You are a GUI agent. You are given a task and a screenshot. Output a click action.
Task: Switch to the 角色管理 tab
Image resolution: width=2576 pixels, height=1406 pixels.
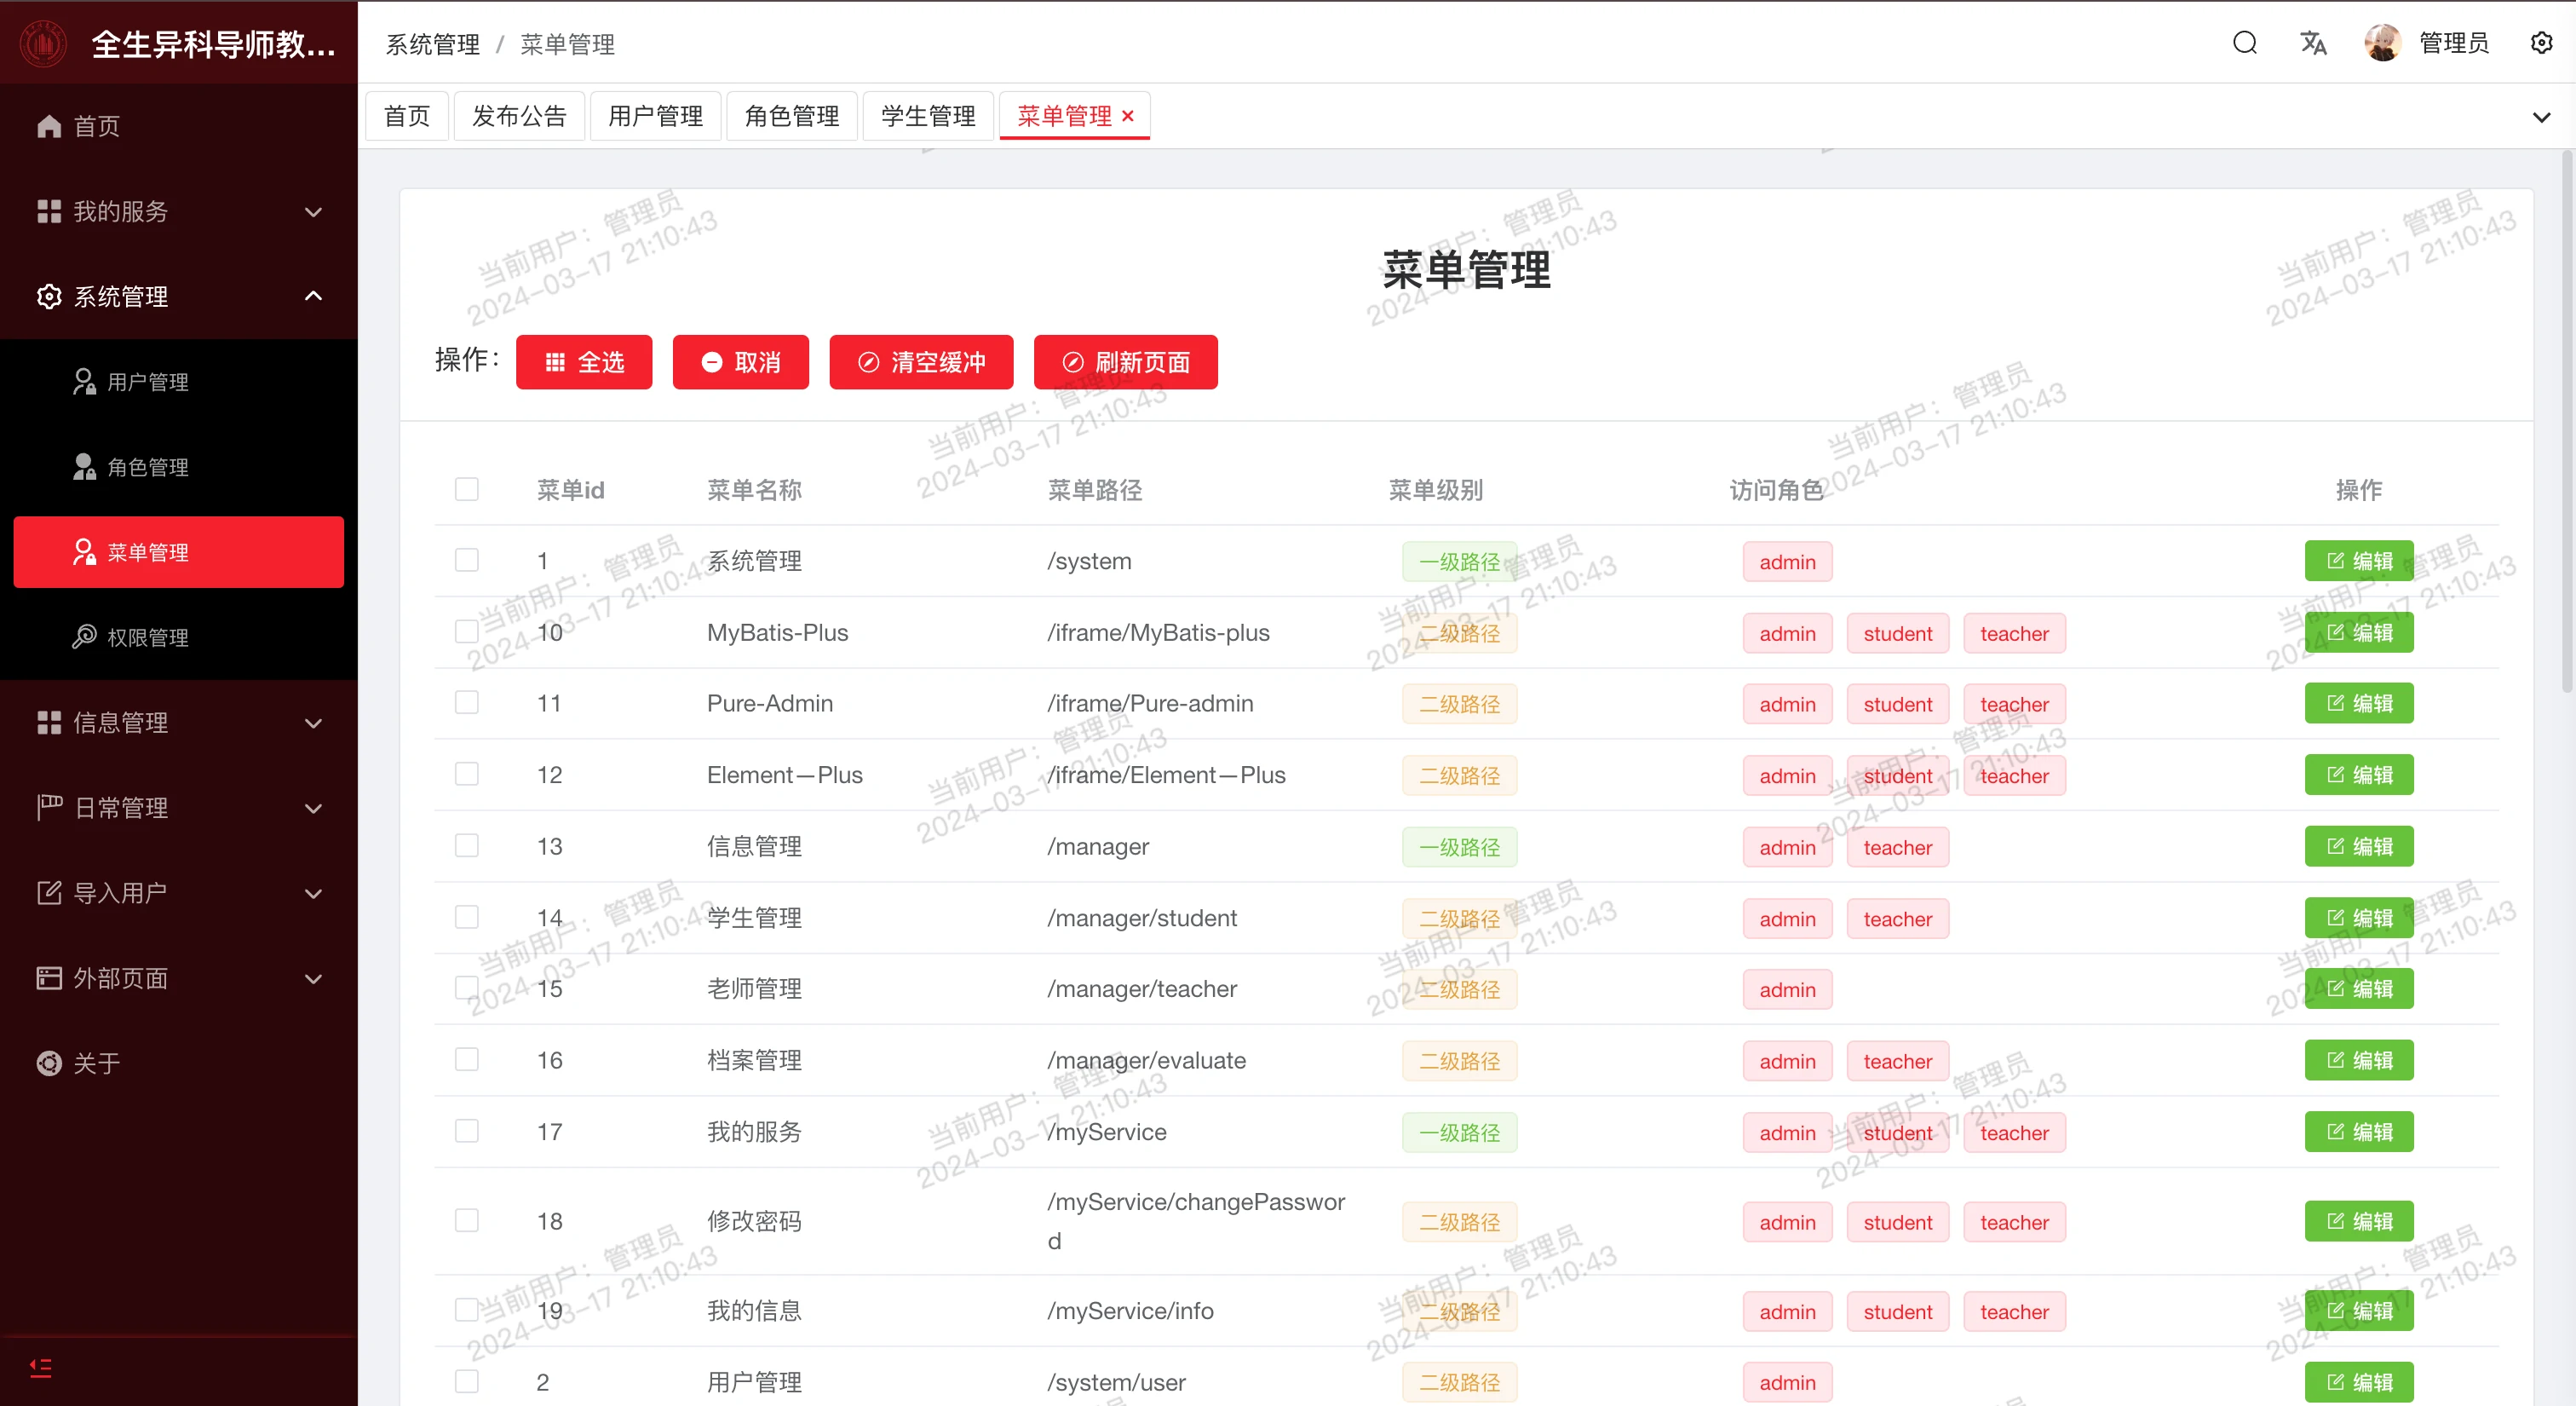pyautogui.click(x=791, y=116)
